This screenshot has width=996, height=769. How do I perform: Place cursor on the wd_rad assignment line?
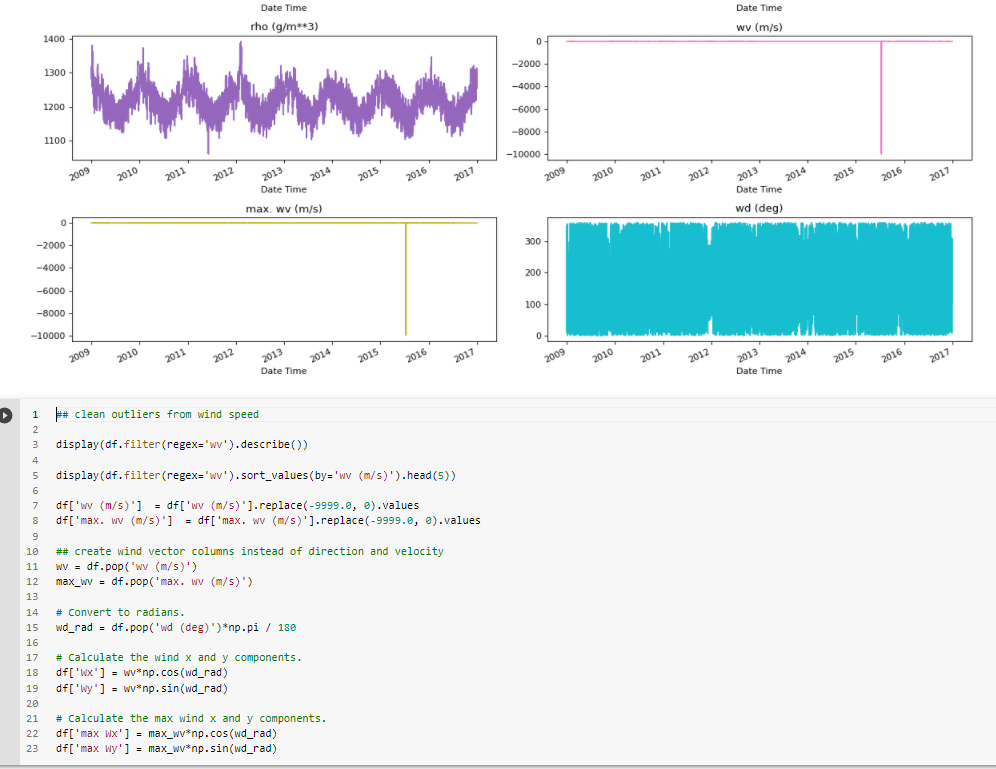[176, 627]
